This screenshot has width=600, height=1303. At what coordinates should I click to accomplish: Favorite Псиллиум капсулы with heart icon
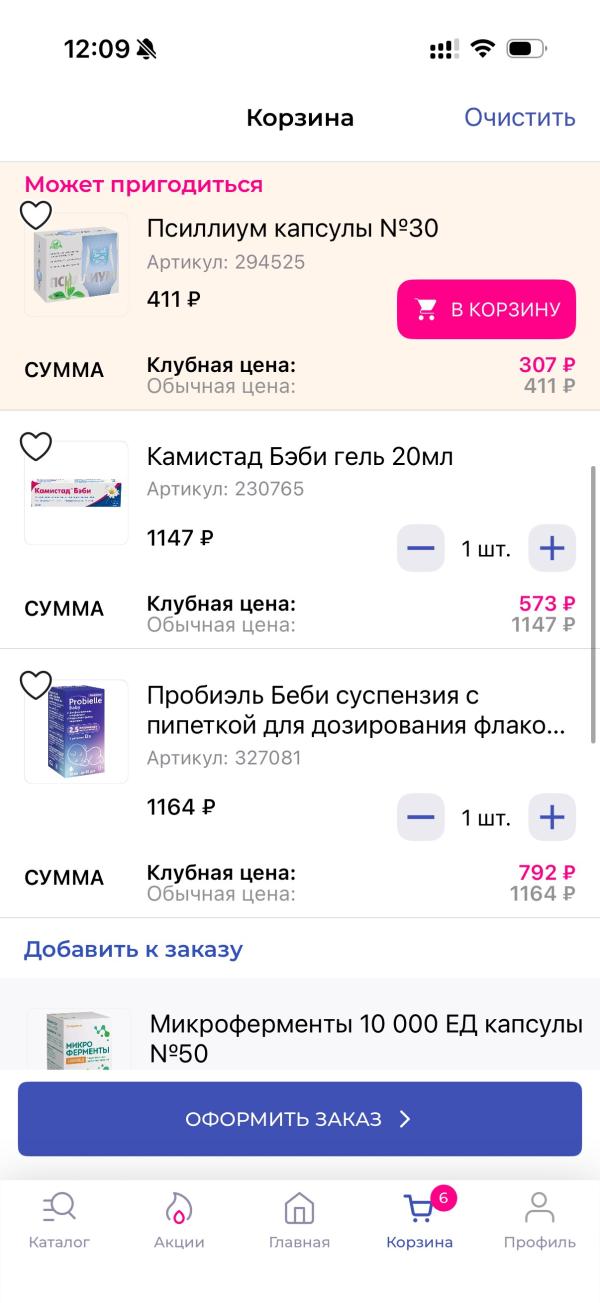pos(36,215)
